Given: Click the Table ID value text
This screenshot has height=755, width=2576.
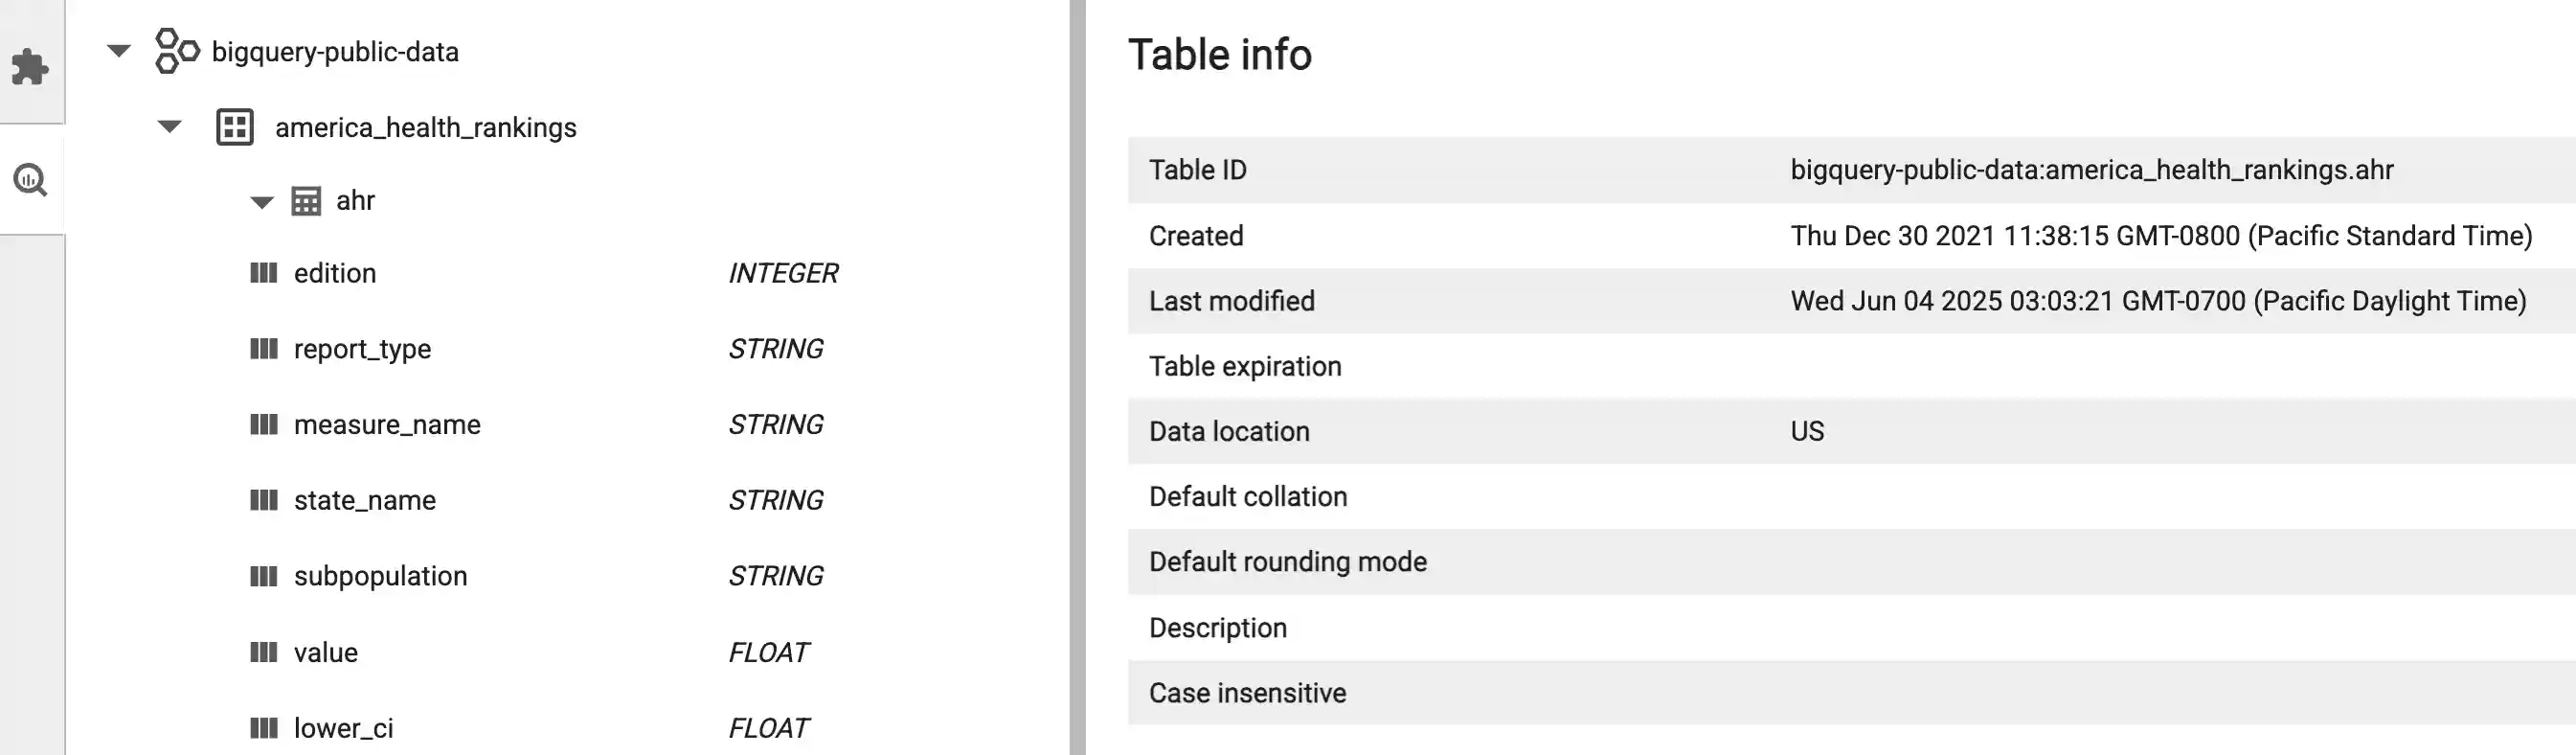Looking at the screenshot, I should [2091, 170].
